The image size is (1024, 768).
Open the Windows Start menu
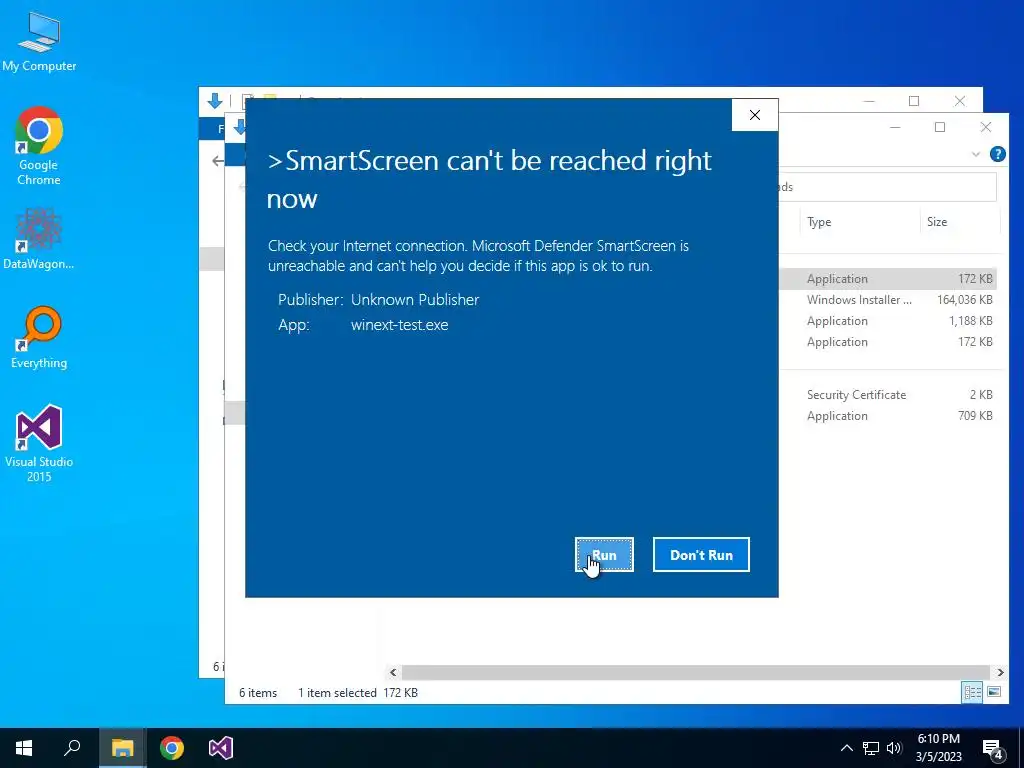(24, 748)
